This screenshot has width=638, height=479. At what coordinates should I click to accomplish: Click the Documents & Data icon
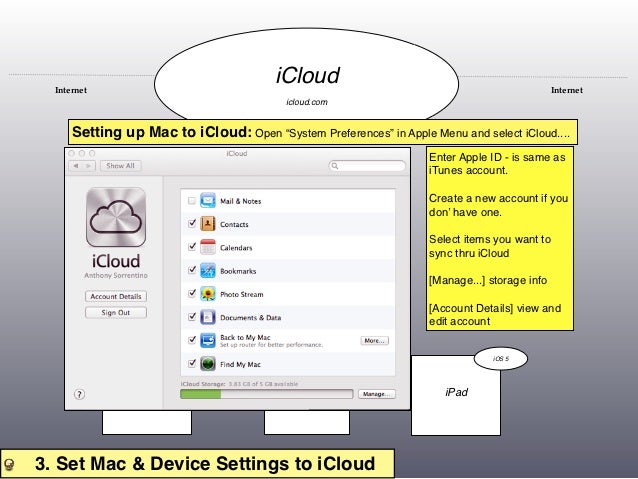click(208, 317)
